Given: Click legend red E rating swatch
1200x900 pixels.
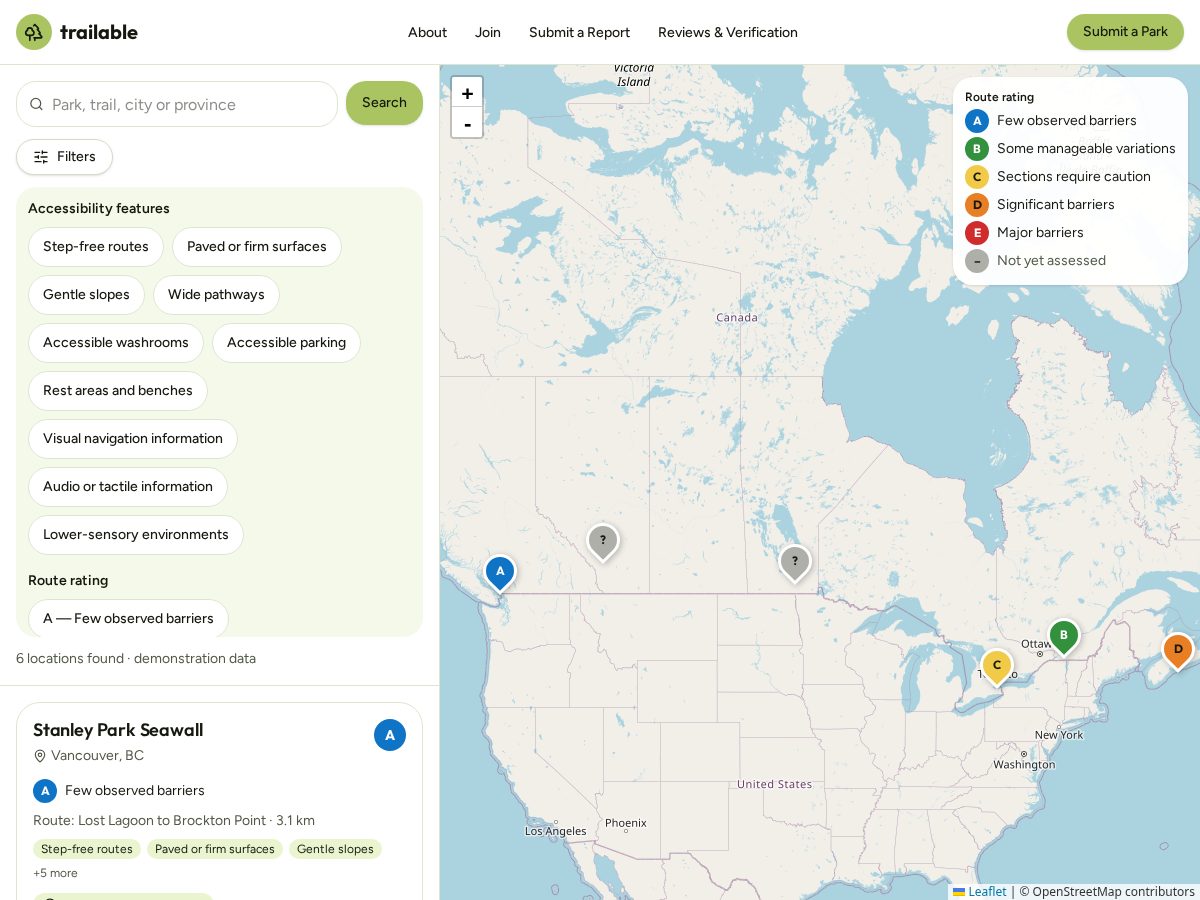Looking at the screenshot, I should [977, 233].
